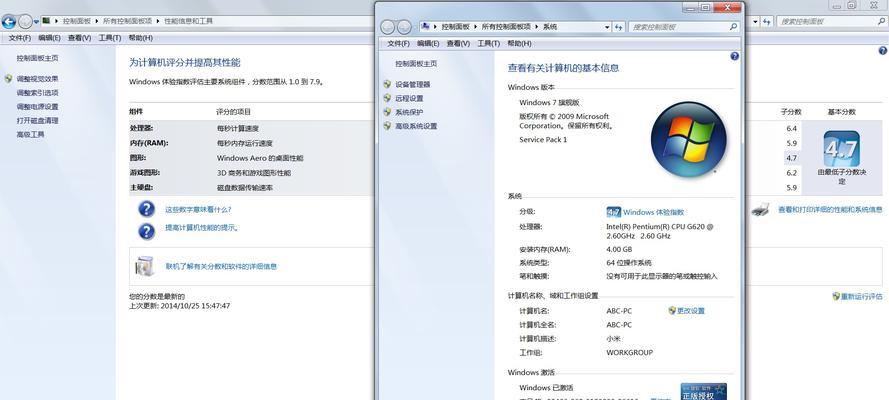Screen dimensions: 889x400
Task: Click the computer icon in System address bar
Action: coord(425,27)
